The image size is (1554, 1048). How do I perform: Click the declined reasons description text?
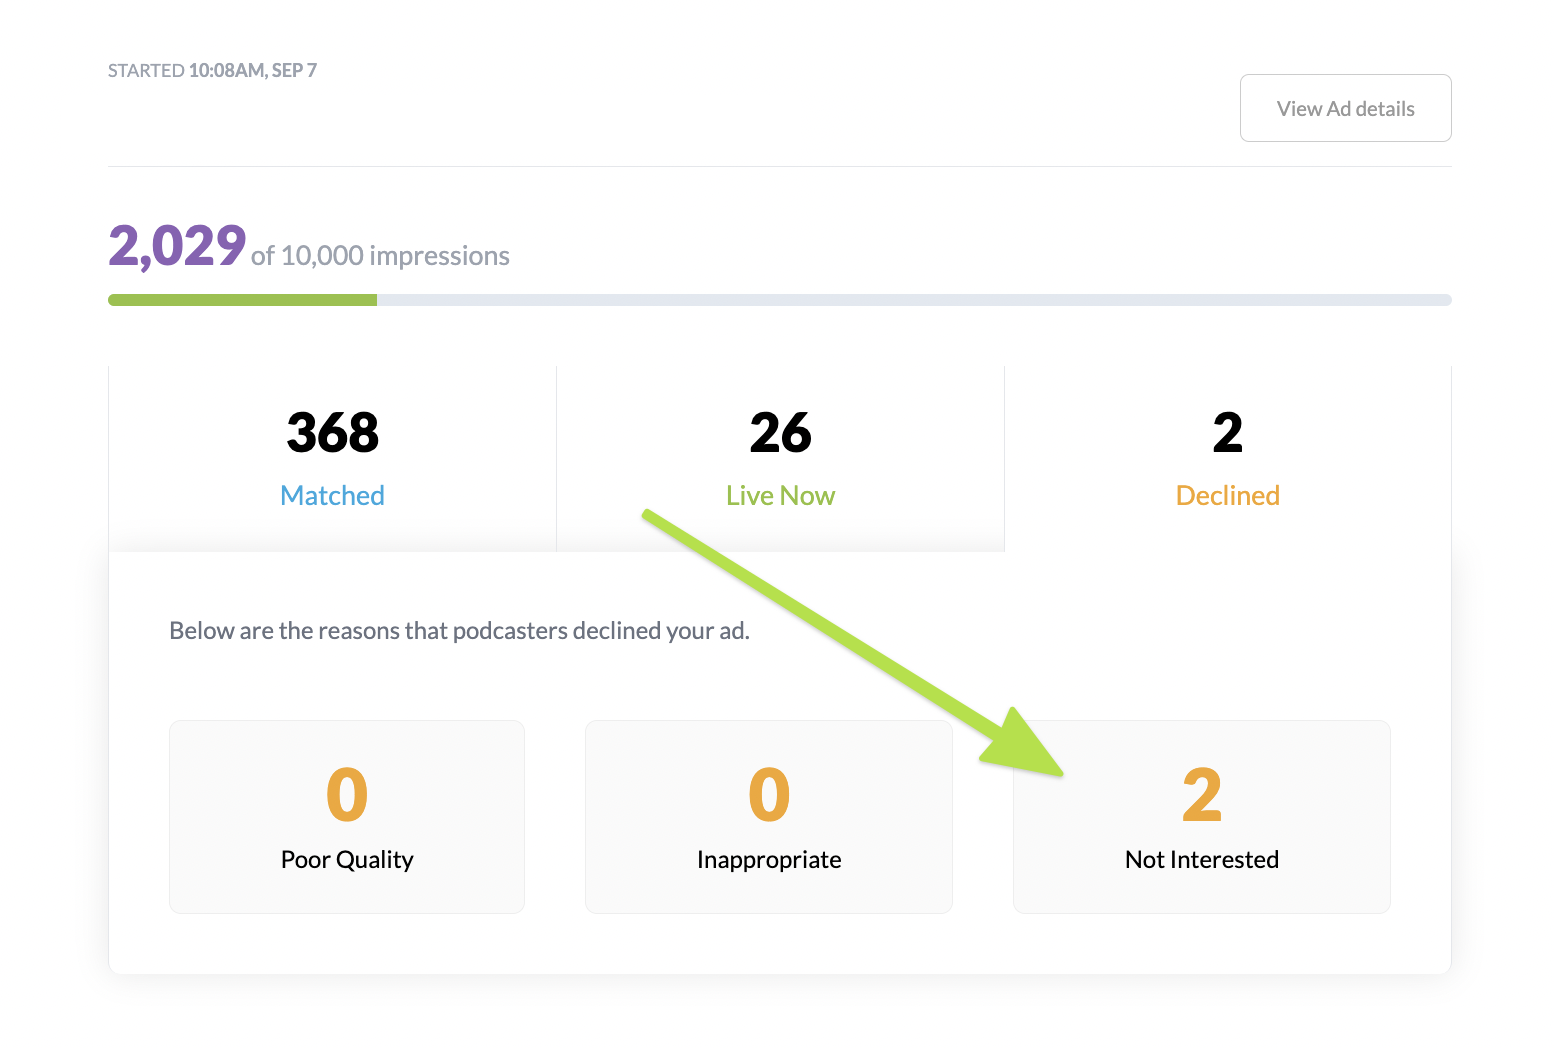(459, 631)
